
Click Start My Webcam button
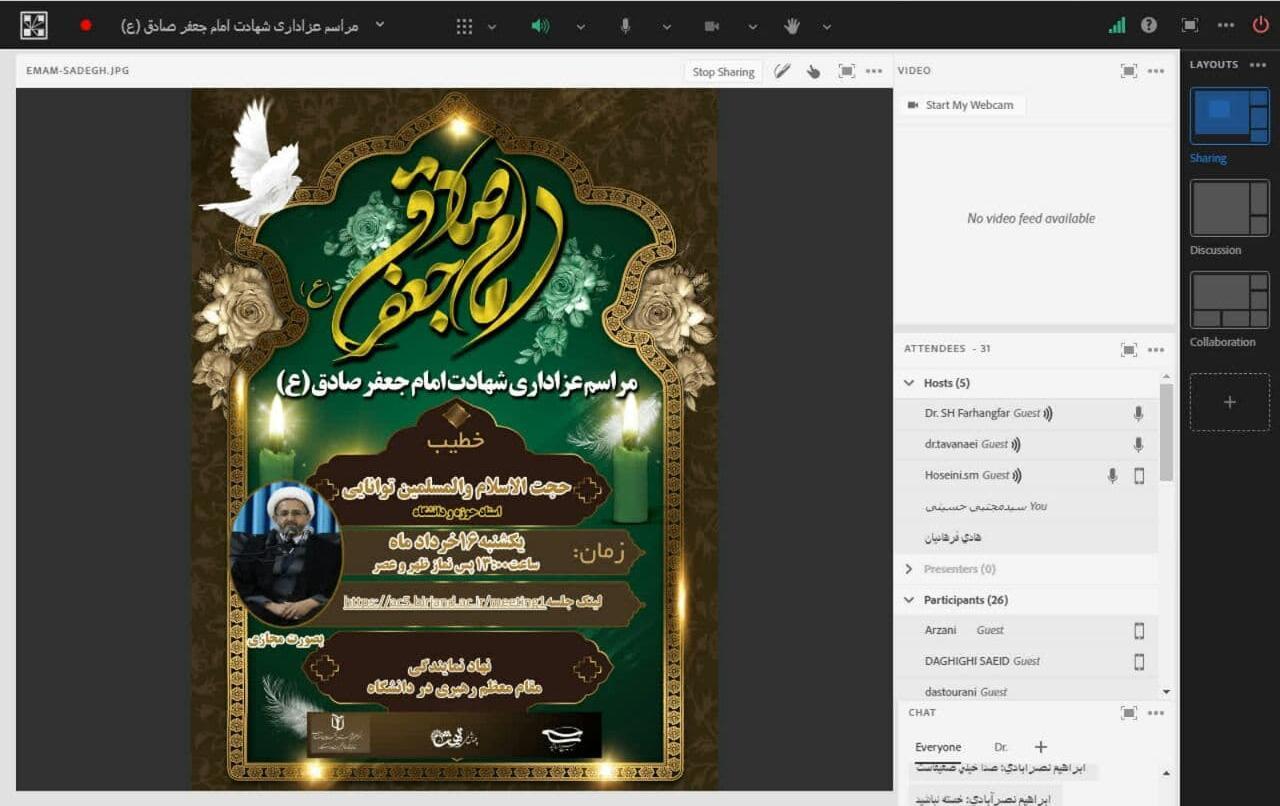(x=961, y=105)
